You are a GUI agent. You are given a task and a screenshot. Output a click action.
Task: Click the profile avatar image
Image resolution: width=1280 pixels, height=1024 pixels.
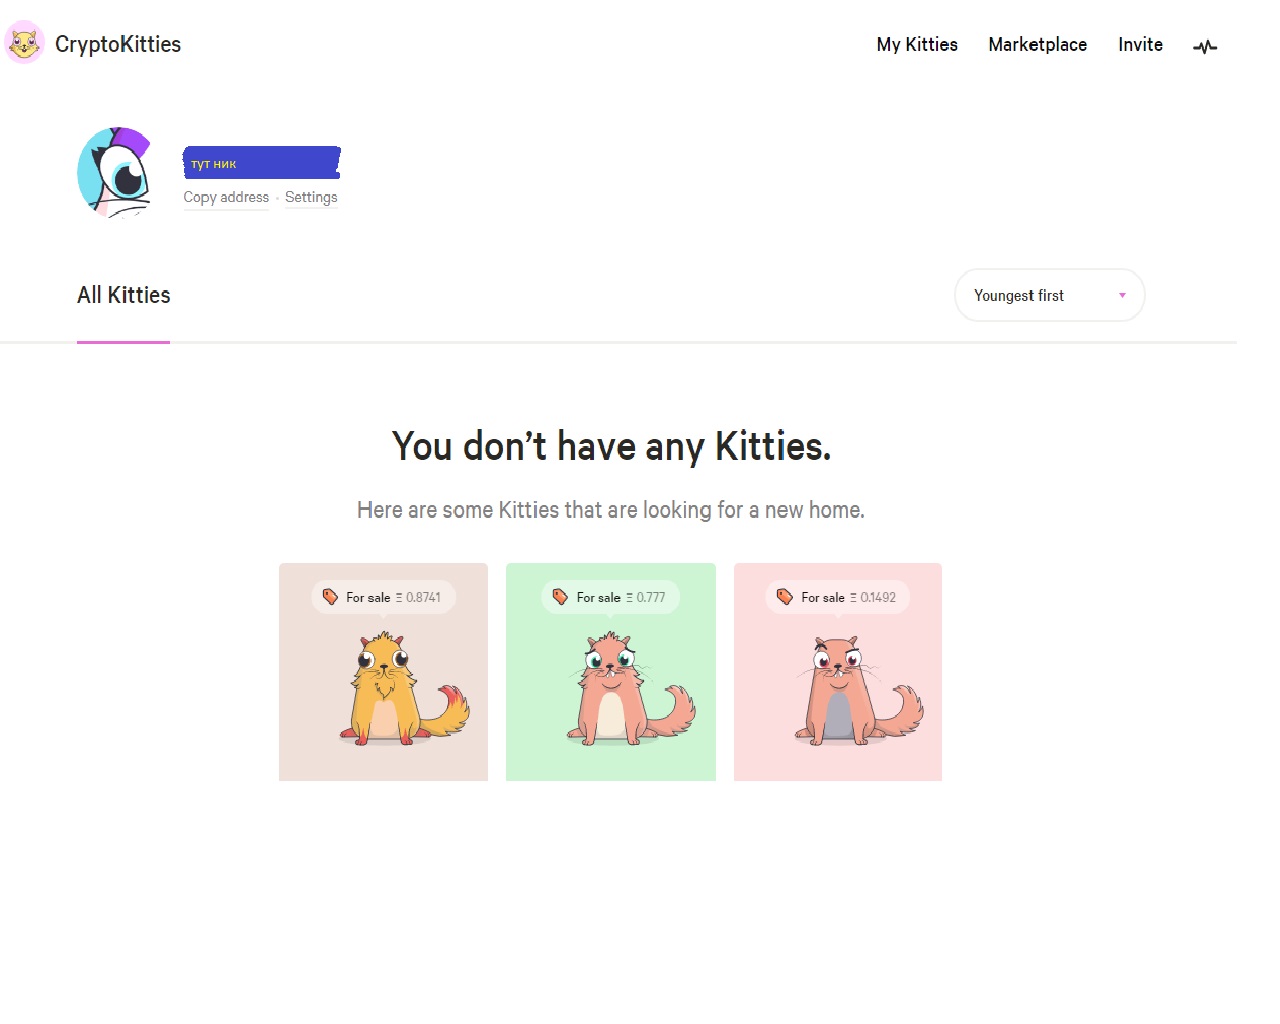coord(114,172)
